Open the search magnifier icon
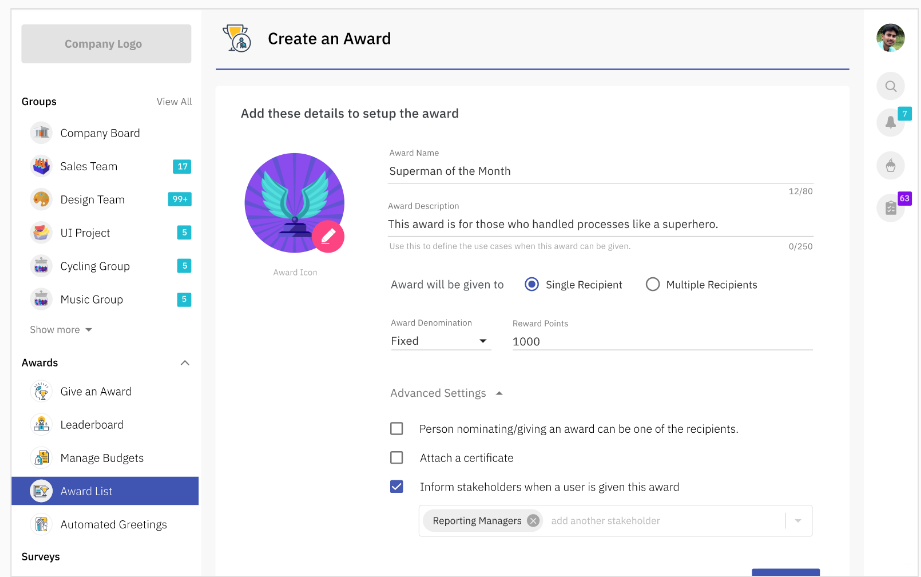Viewport: 921px width, 577px height. (890, 86)
